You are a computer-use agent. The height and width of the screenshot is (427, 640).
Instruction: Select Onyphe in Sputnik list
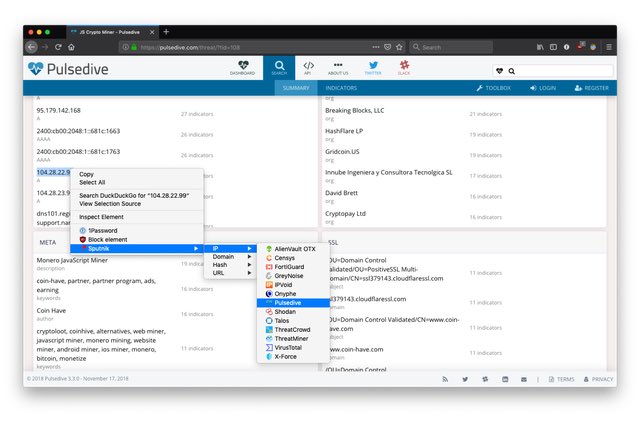(x=293, y=294)
